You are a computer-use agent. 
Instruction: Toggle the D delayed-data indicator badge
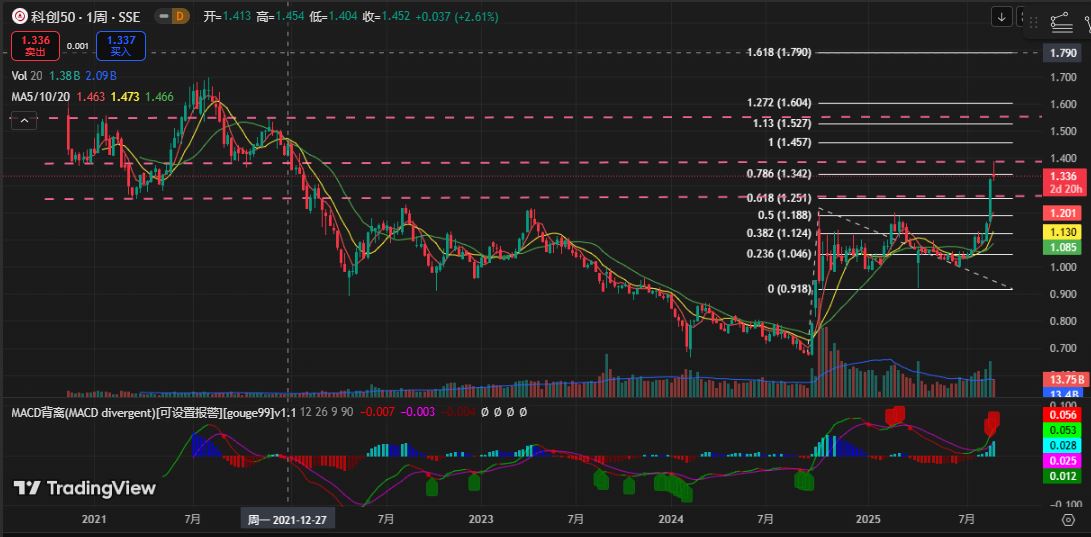pos(179,16)
